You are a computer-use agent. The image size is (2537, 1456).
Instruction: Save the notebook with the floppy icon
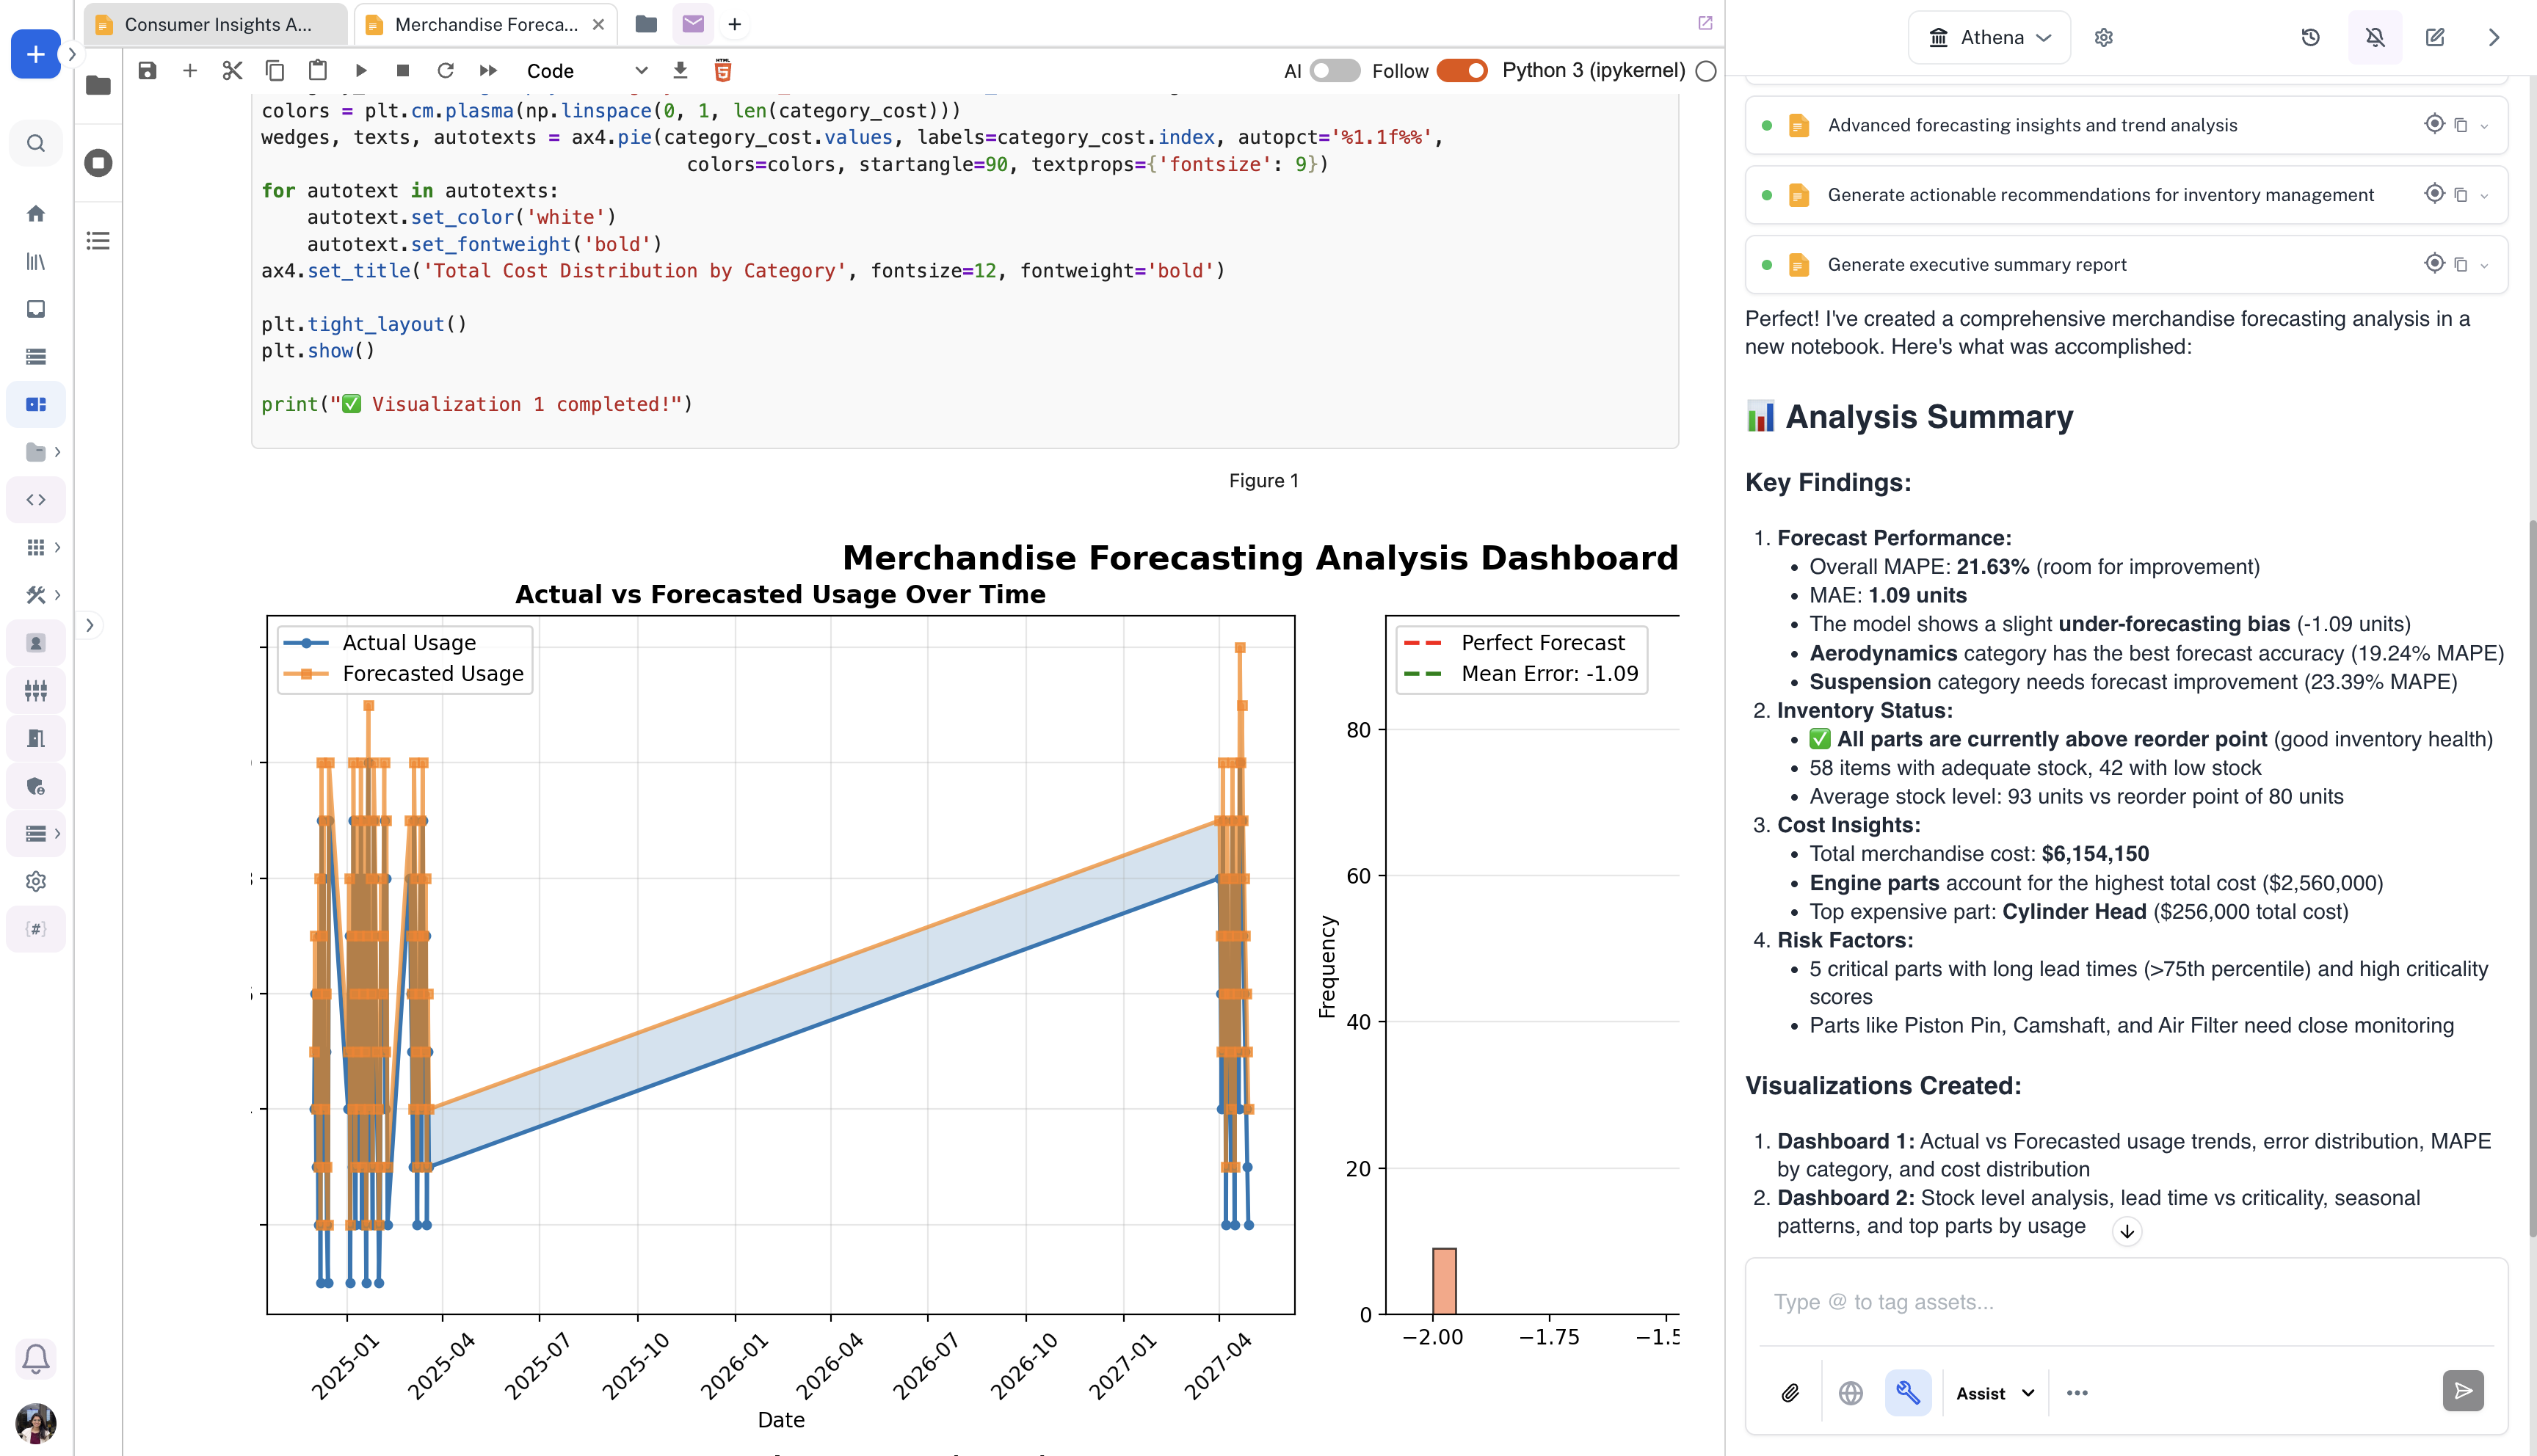(x=147, y=70)
